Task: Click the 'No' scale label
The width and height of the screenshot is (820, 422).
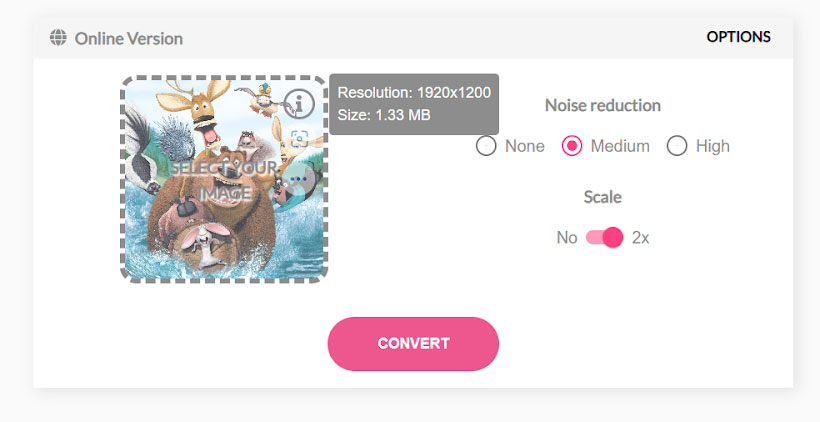Action: coord(567,238)
